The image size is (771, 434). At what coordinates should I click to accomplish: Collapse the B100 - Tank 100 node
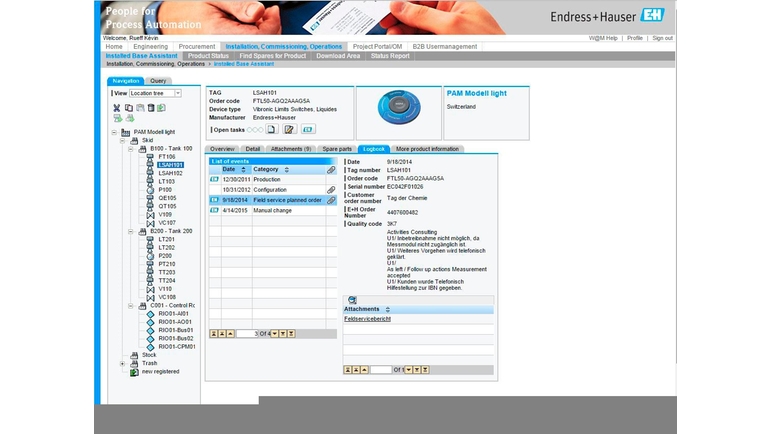(x=131, y=149)
